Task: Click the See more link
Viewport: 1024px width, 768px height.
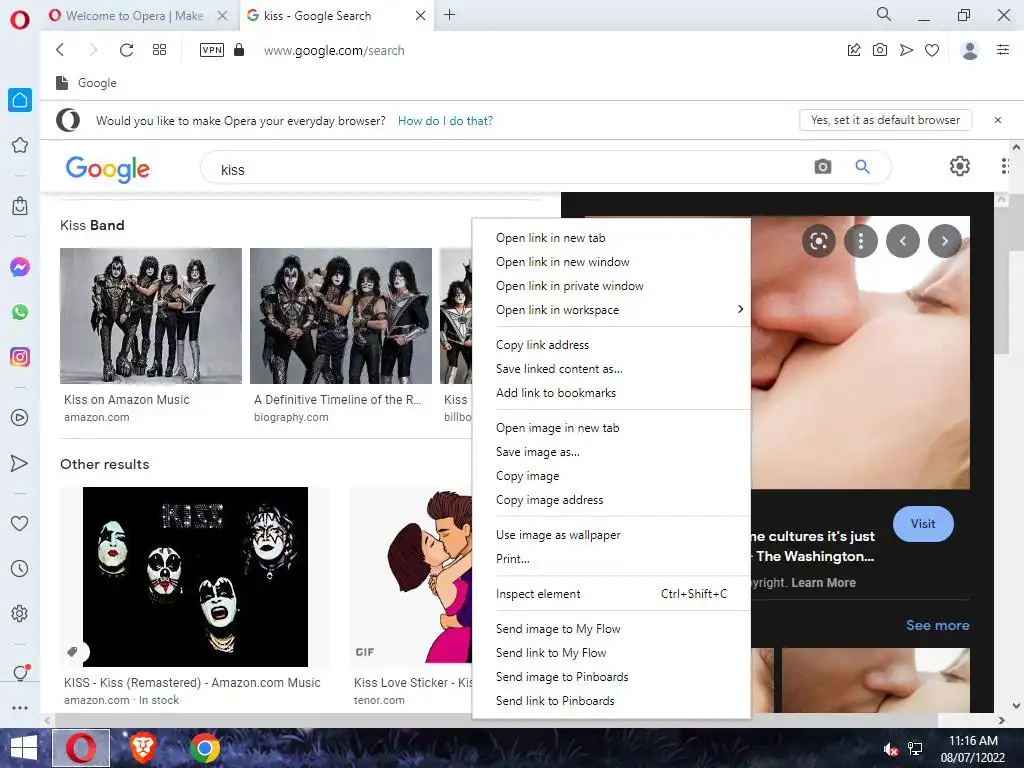Action: (x=937, y=625)
